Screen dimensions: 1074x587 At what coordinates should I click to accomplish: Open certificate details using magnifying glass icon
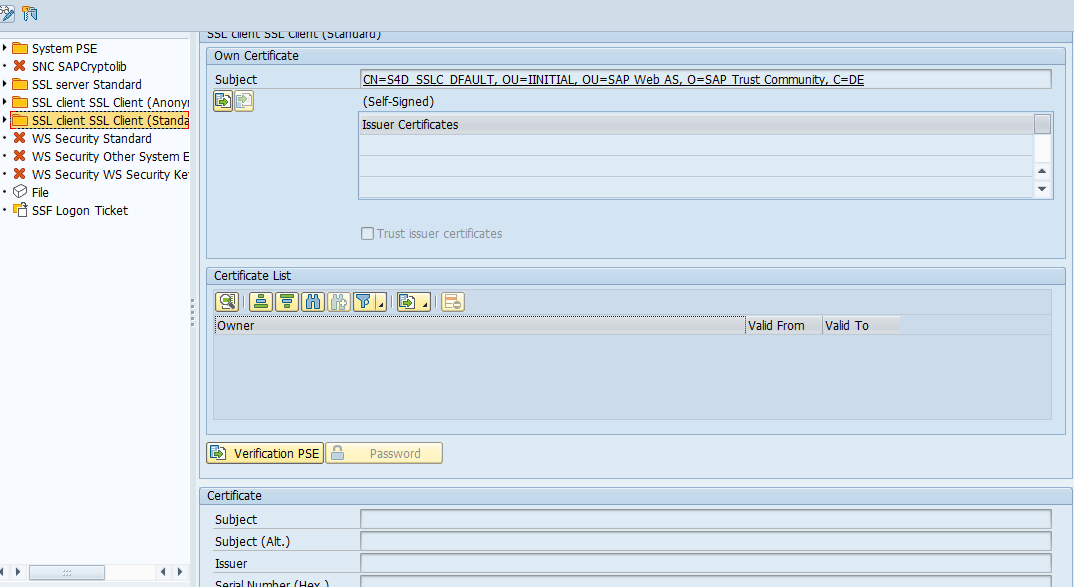[x=227, y=301]
